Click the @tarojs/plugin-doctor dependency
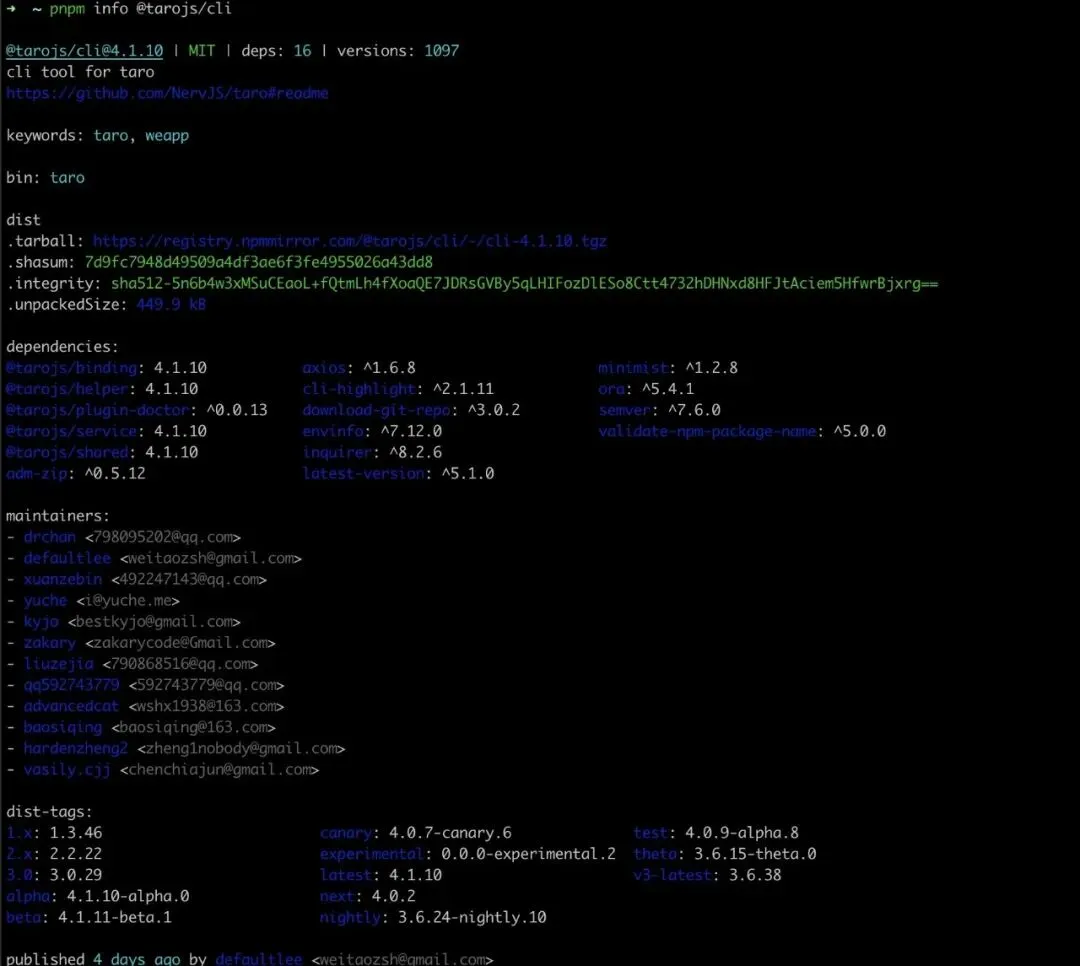The height and width of the screenshot is (966, 1080). tap(98, 411)
